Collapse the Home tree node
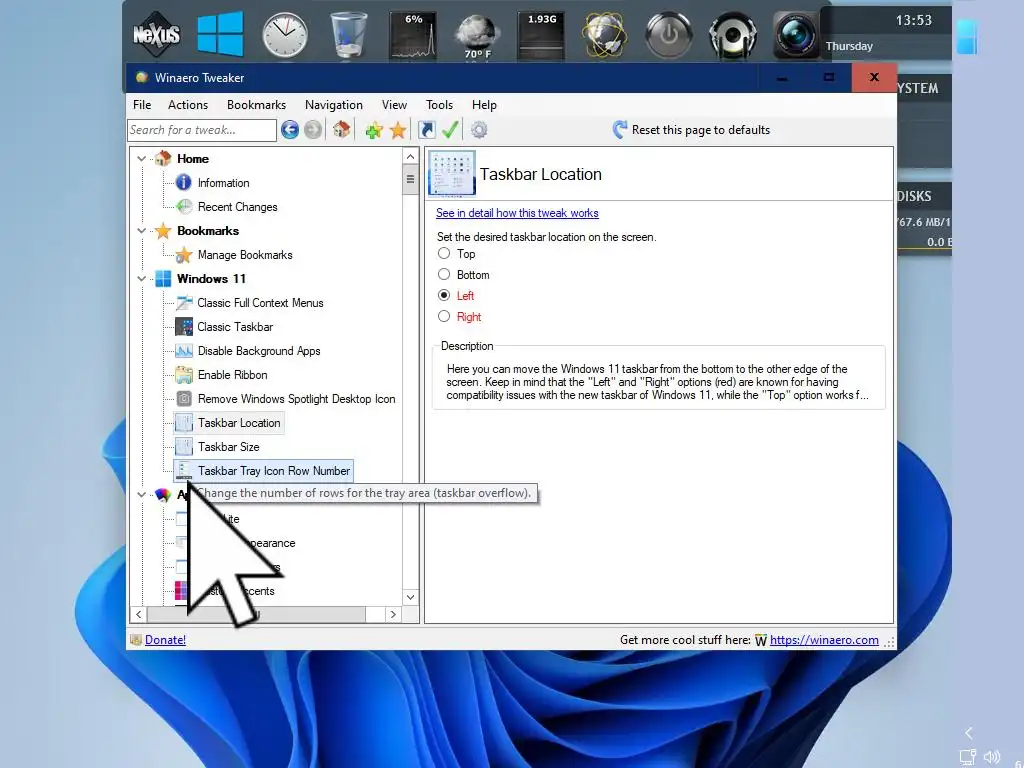The image size is (1024, 768). (x=141, y=159)
